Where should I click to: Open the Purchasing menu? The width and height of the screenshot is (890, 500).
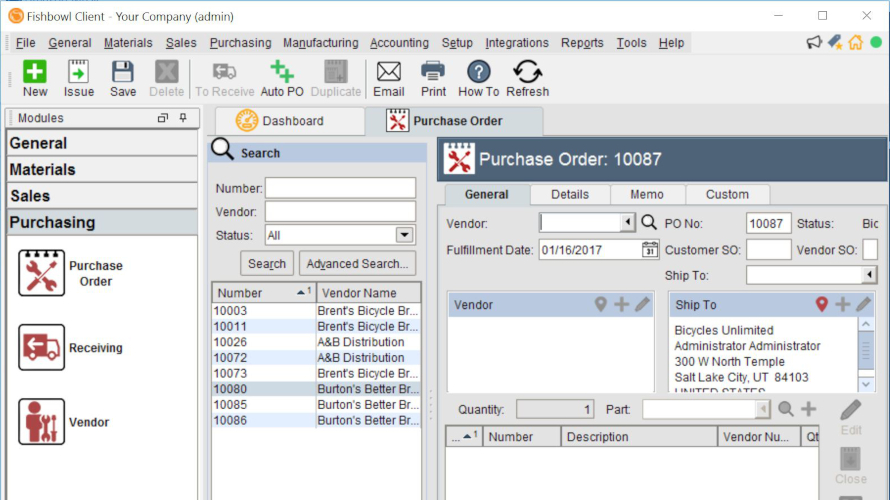tap(240, 43)
